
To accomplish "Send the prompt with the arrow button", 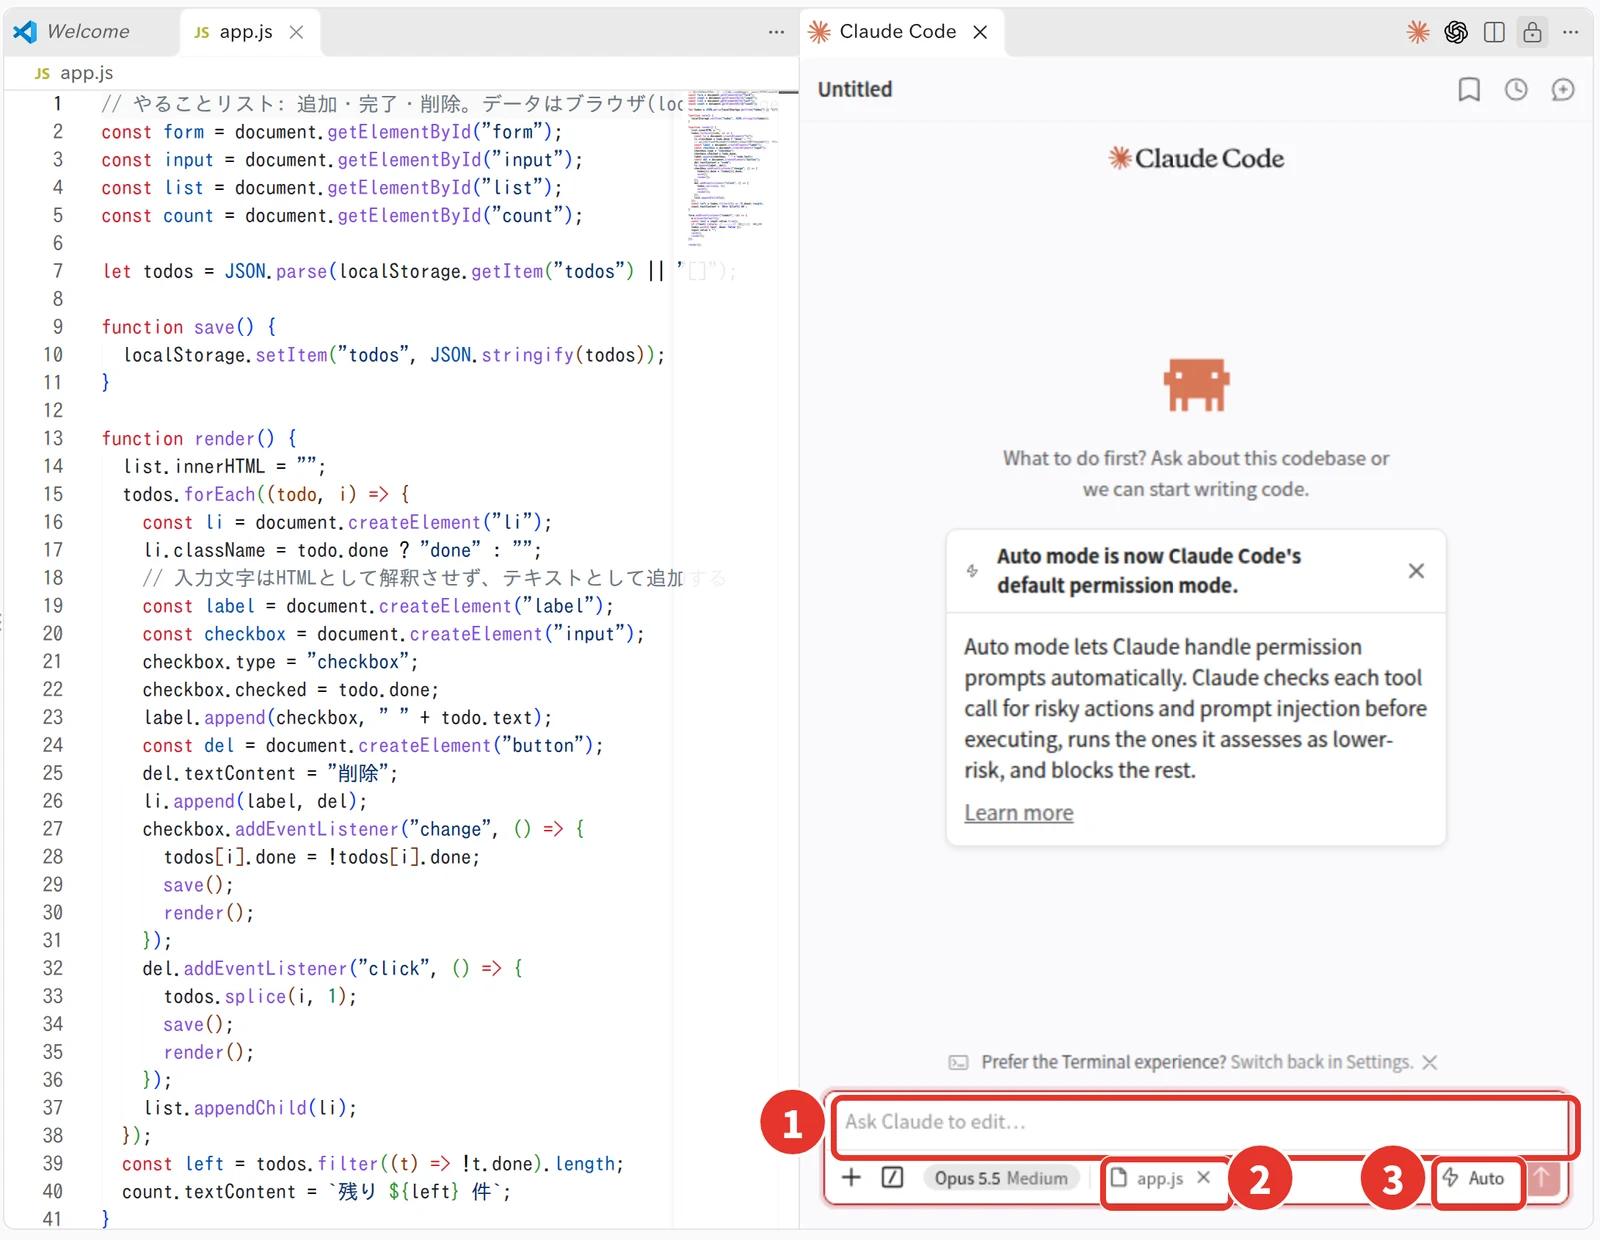I will click(1542, 1178).
